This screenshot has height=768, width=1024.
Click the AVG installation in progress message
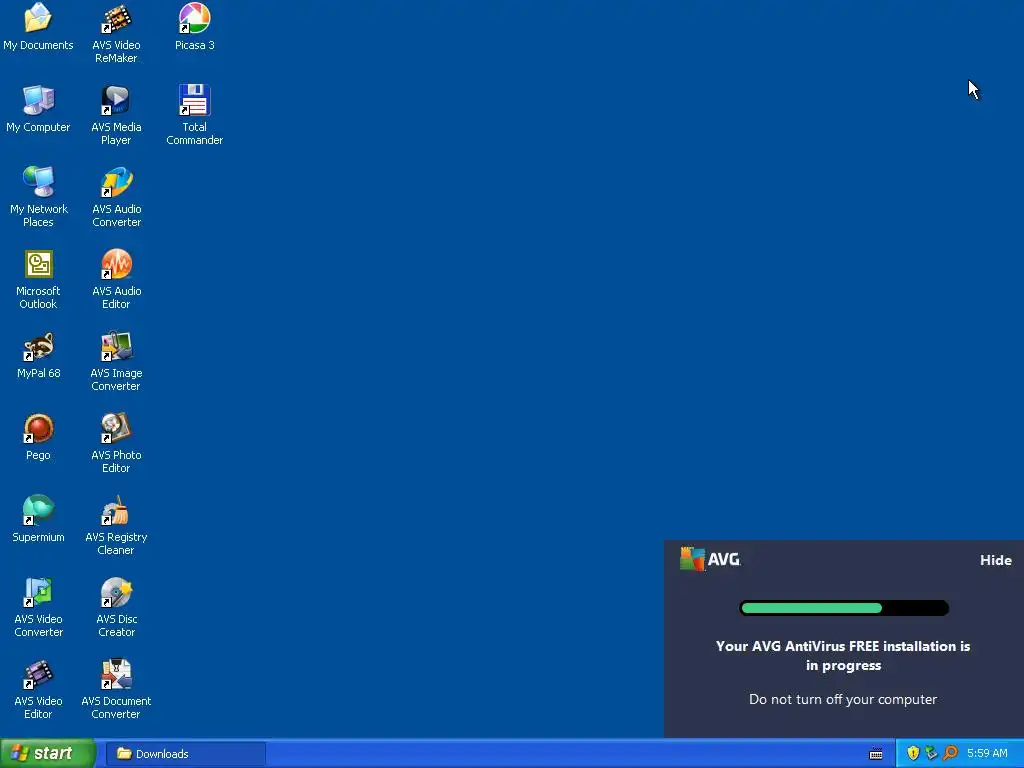(x=842, y=656)
